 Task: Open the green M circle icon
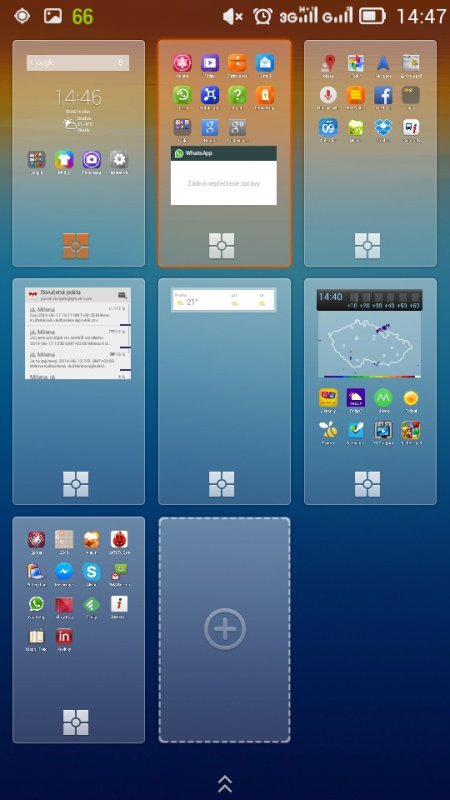coord(383,397)
